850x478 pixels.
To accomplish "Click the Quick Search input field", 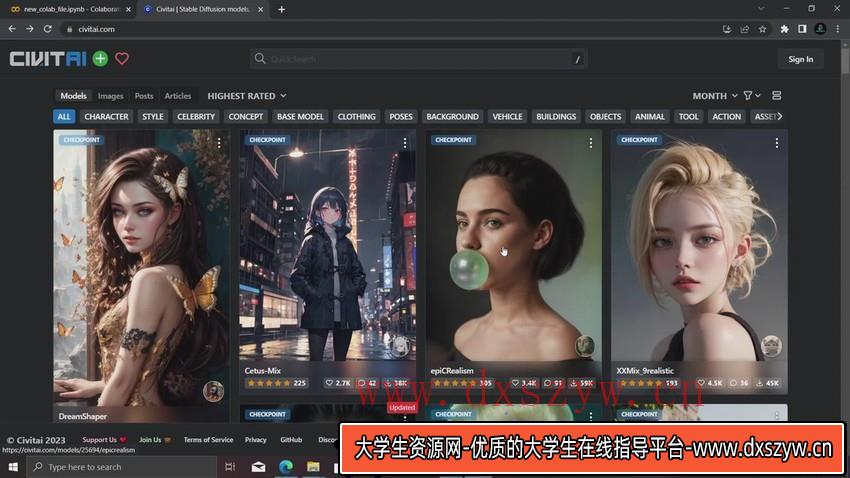I will coord(419,59).
